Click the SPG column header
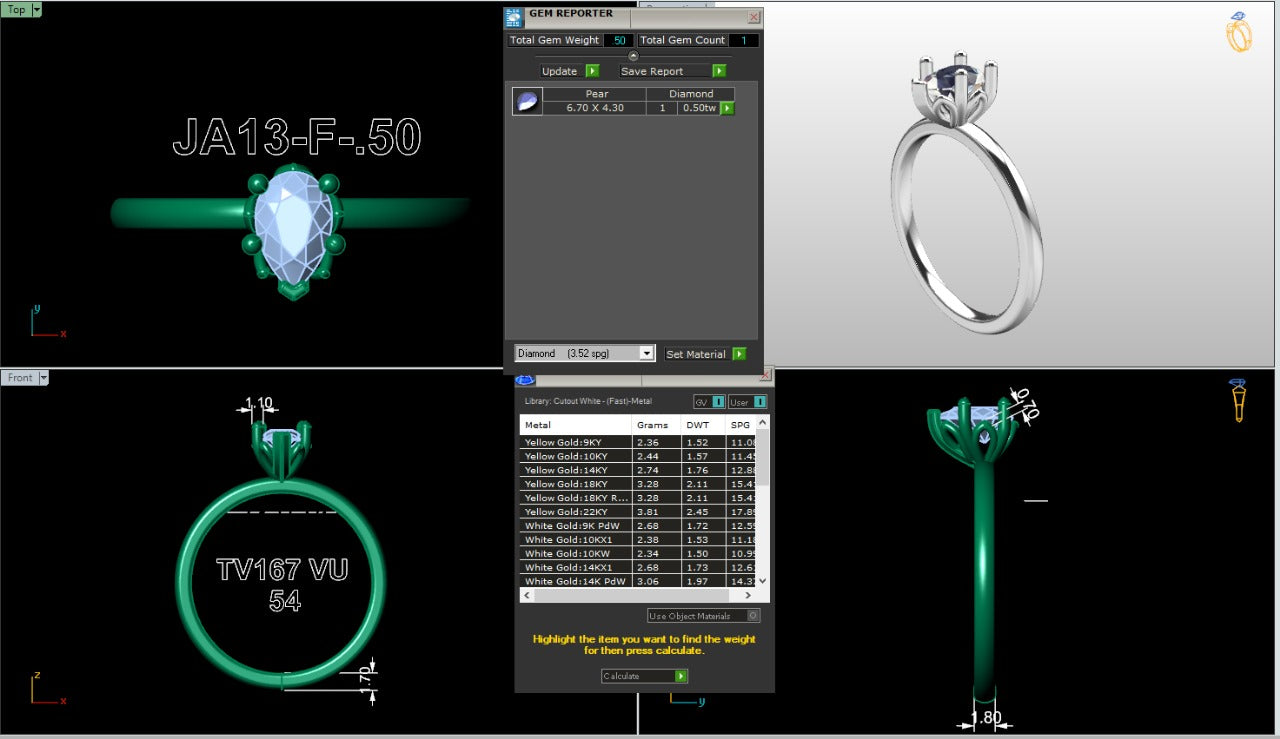 pyautogui.click(x=742, y=425)
